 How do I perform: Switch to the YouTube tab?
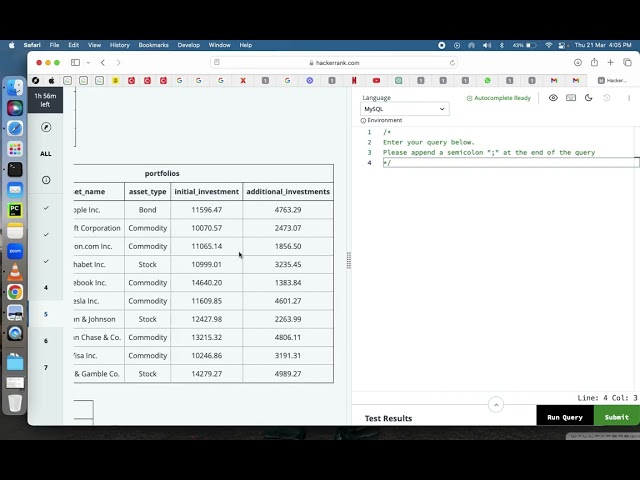[376, 80]
